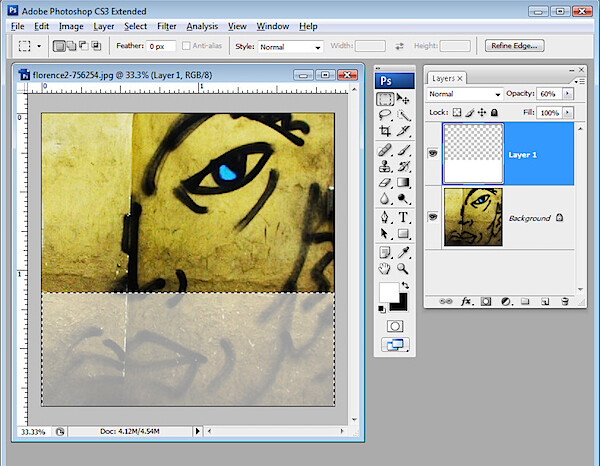Open the Filter menu
Viewport: 600px width, 466px height.
(166, 26)
